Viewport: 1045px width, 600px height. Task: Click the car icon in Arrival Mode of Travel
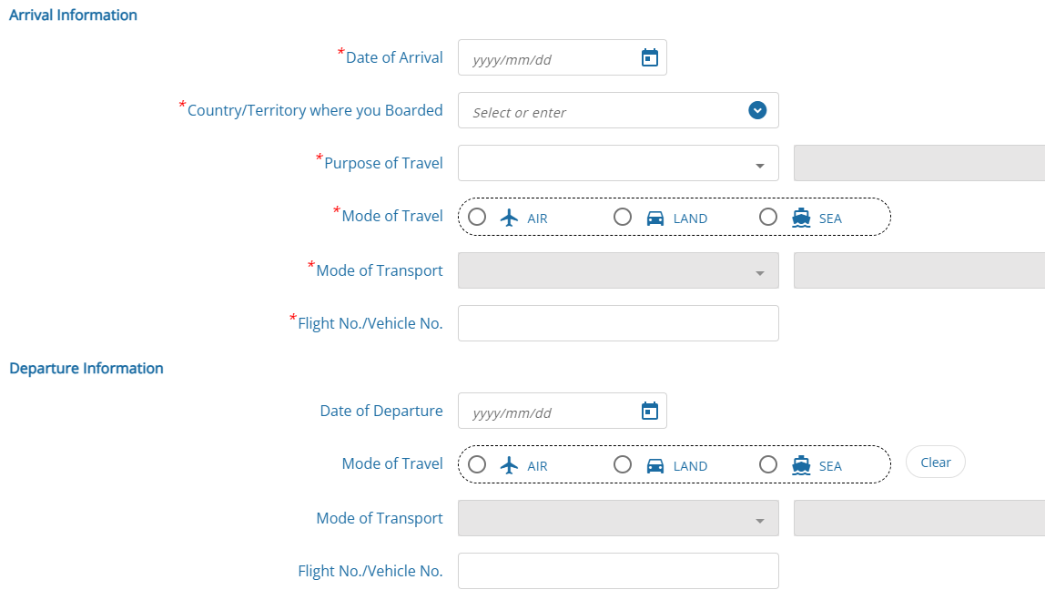click(656, 218)
